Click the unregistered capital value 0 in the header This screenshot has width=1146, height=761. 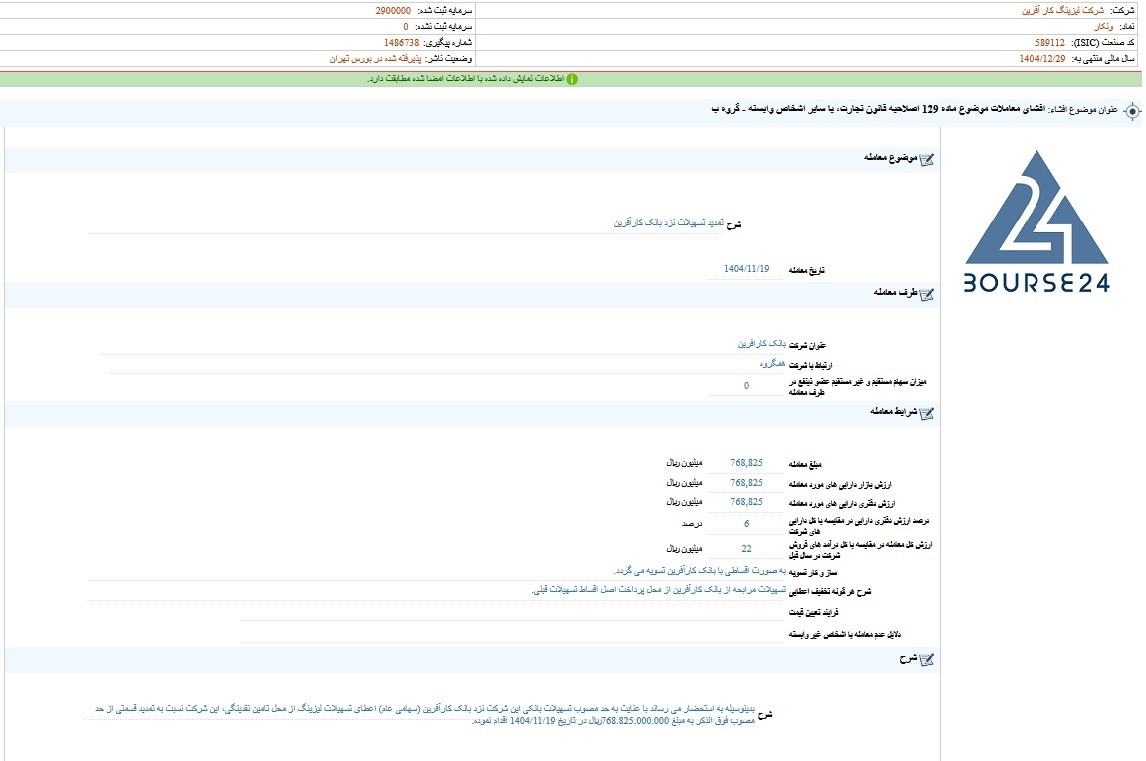[x=406, y=26]
